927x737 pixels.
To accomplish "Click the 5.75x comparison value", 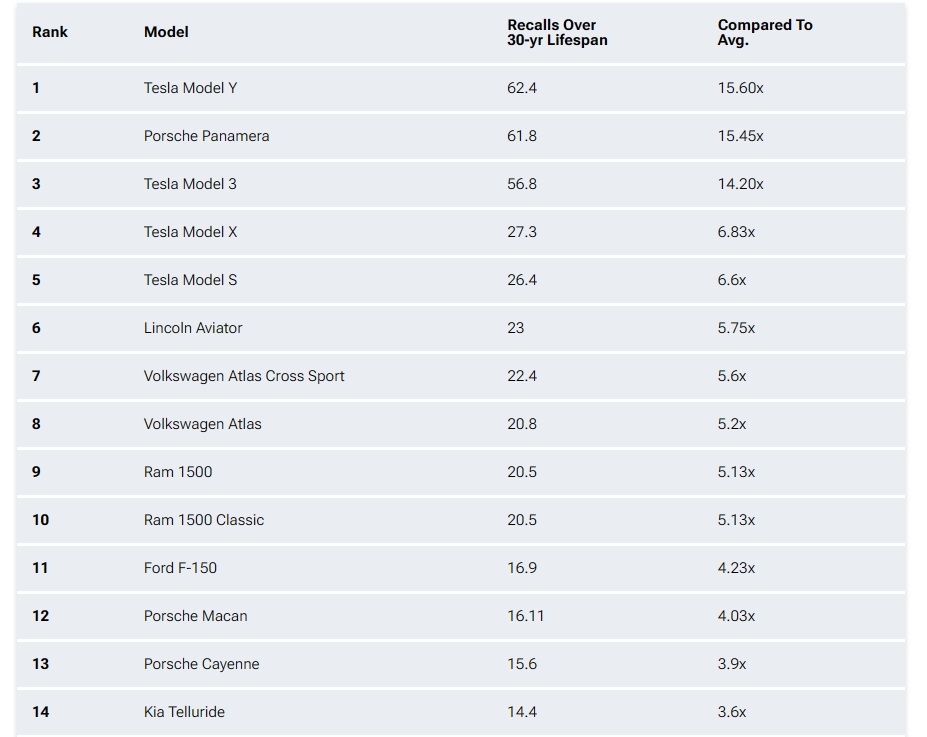I will [x=736, y=328].
